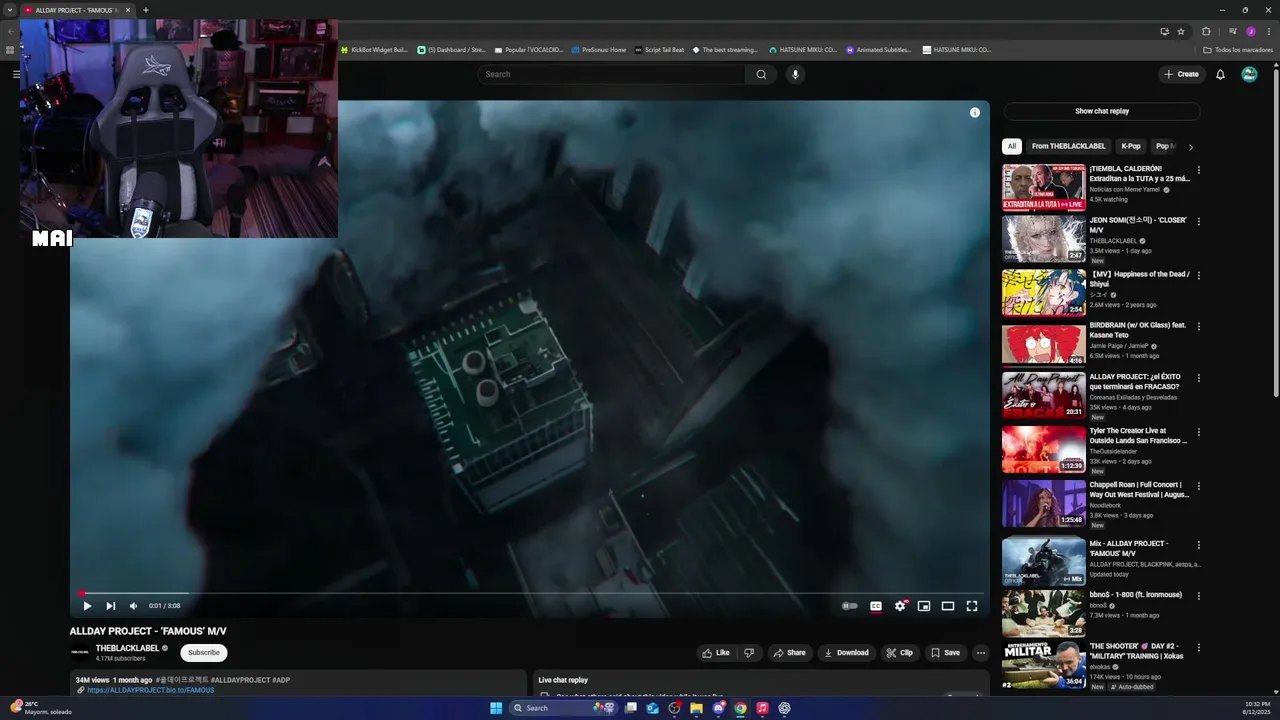Open a new Chrome tab
1280x720 pixels.
[x=145, y=10]
